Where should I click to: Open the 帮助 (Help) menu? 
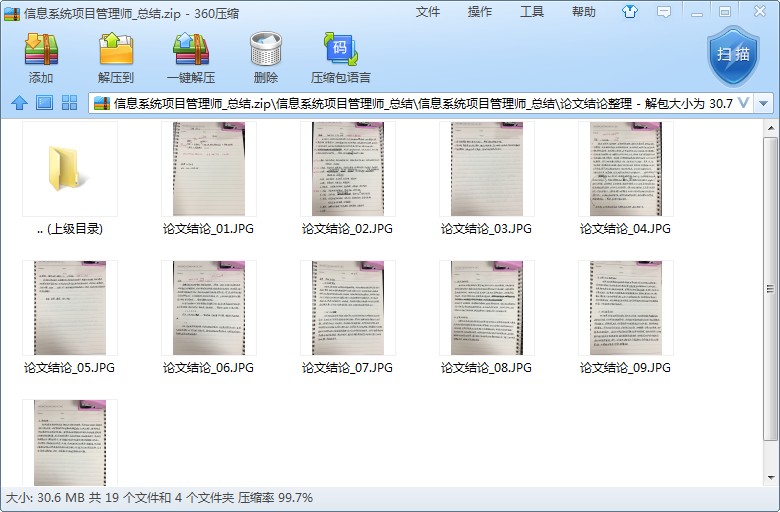coord(584,12)
